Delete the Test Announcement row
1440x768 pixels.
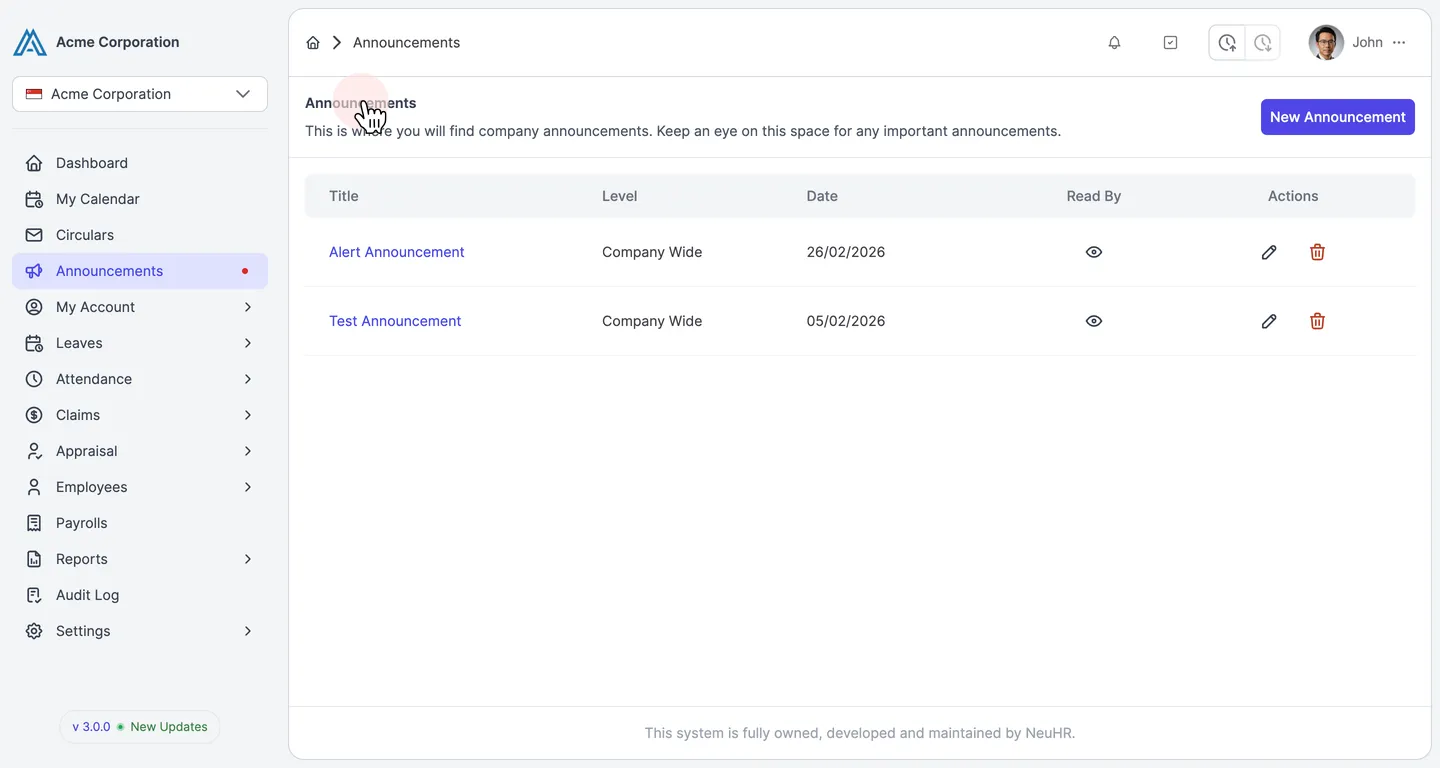[1317, 321]
